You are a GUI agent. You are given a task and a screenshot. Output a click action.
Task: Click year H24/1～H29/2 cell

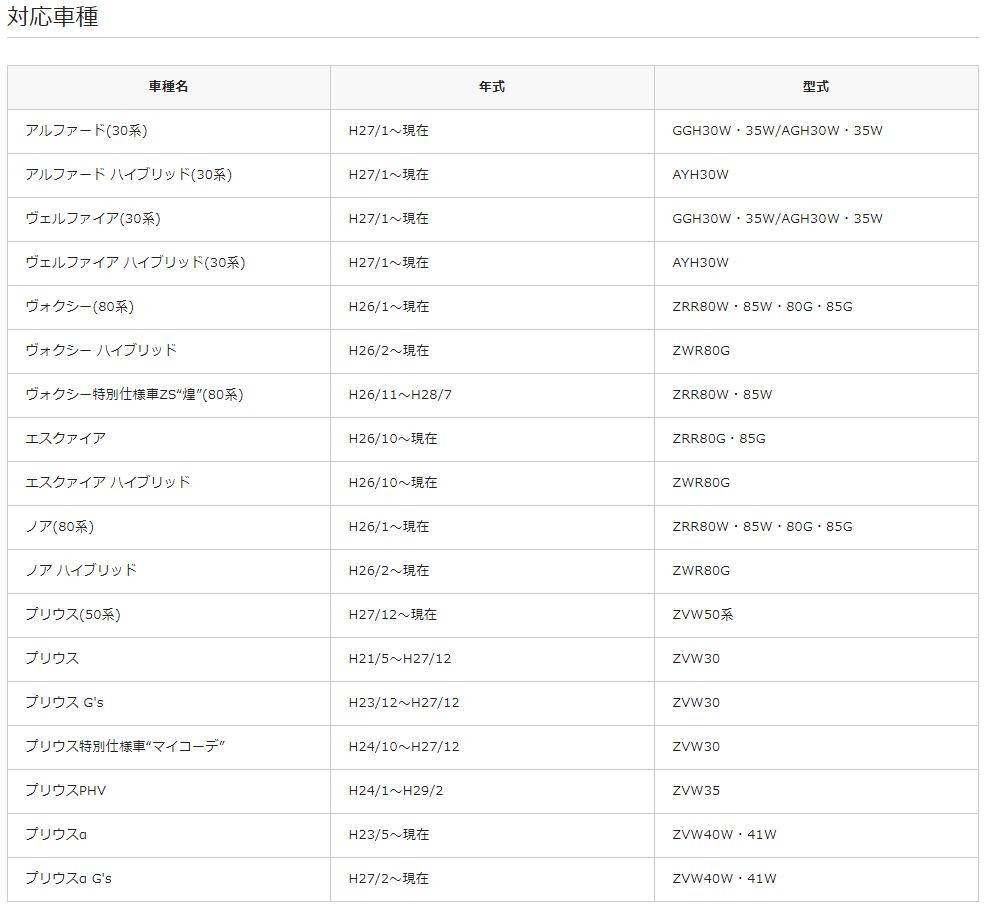[492, 790]
